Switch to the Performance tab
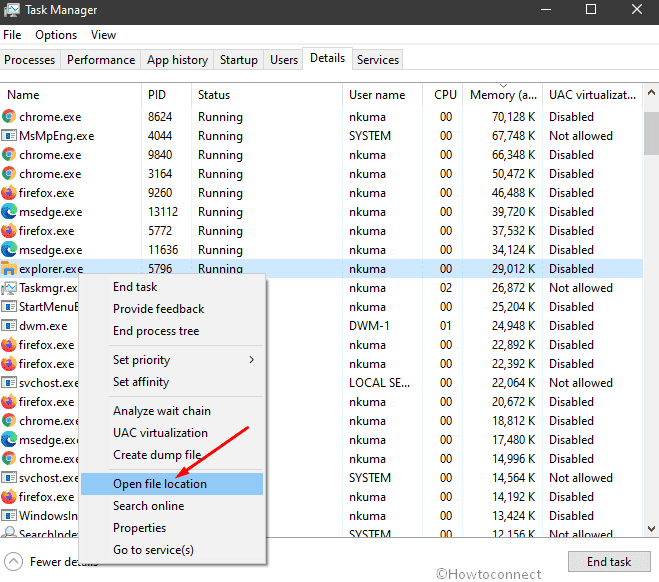Viewport: 659px width, 582px height. tap(101, 60)
